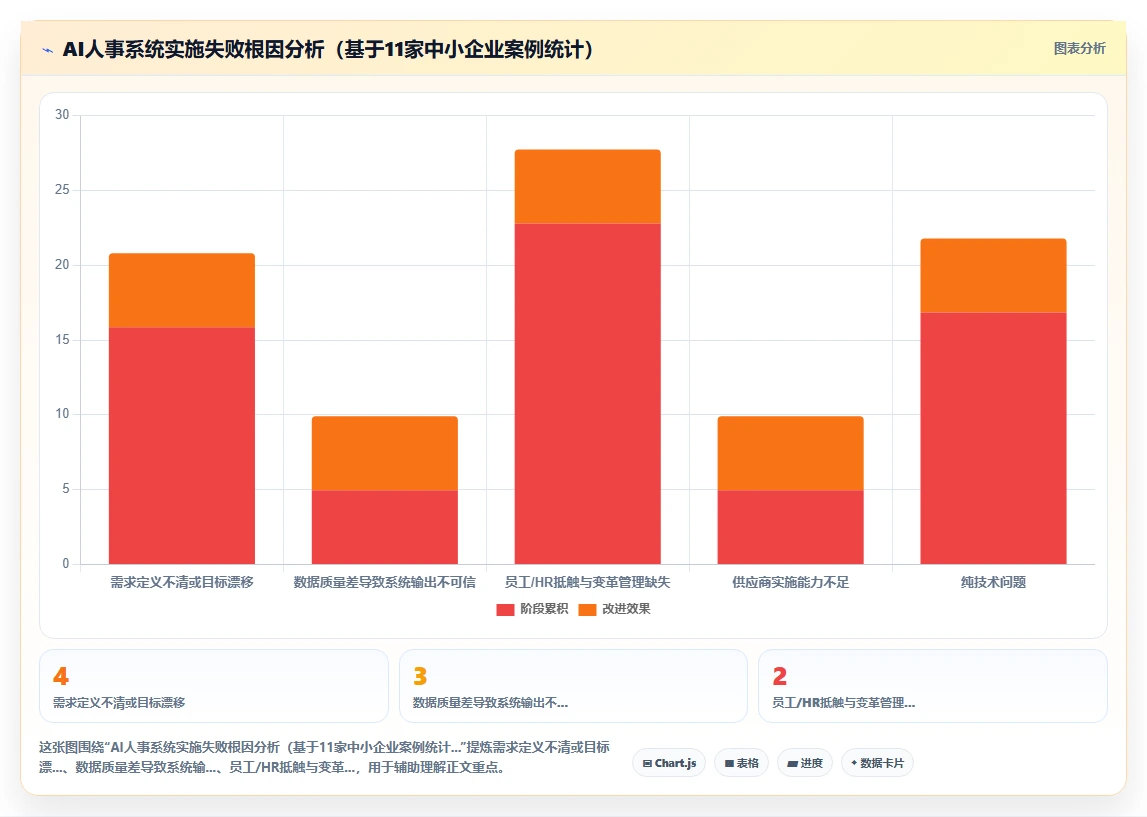Click the 阶段累积 legend label
The image size is (1147, 817).
544,609
